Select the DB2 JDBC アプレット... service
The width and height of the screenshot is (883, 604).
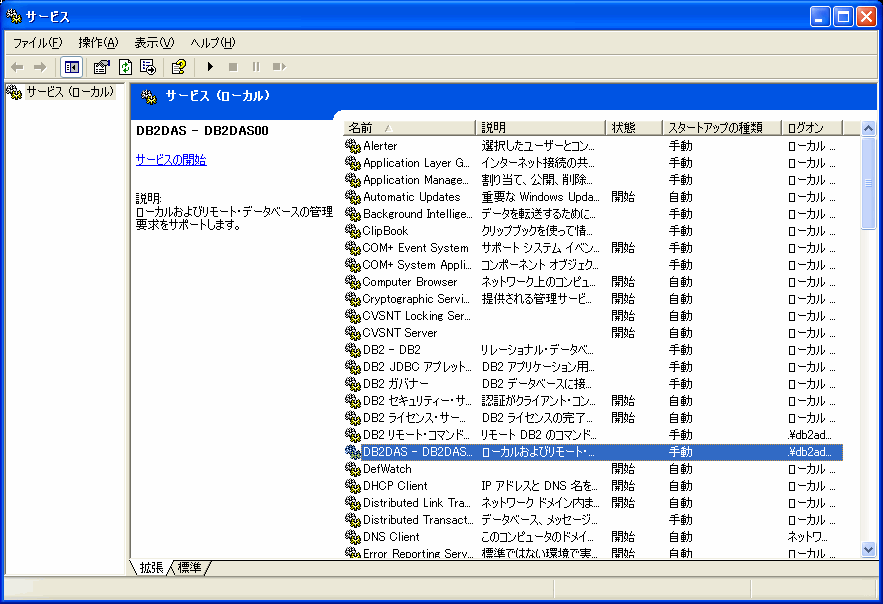[593, 367]
